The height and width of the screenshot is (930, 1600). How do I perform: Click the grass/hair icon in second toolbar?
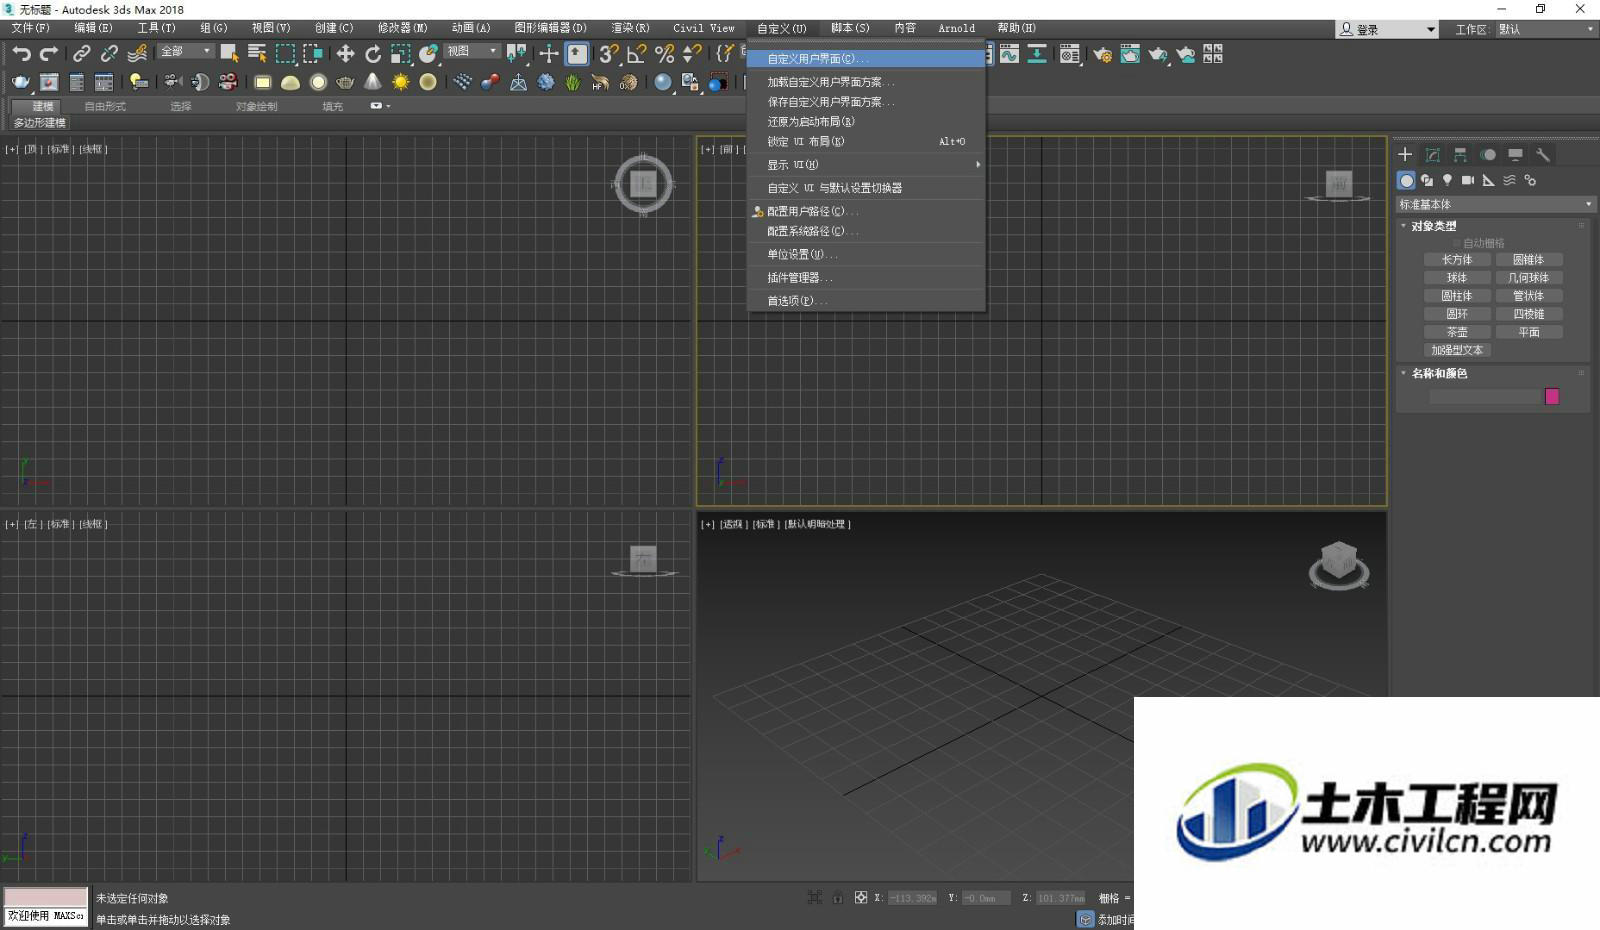click(x=572, y=82)
